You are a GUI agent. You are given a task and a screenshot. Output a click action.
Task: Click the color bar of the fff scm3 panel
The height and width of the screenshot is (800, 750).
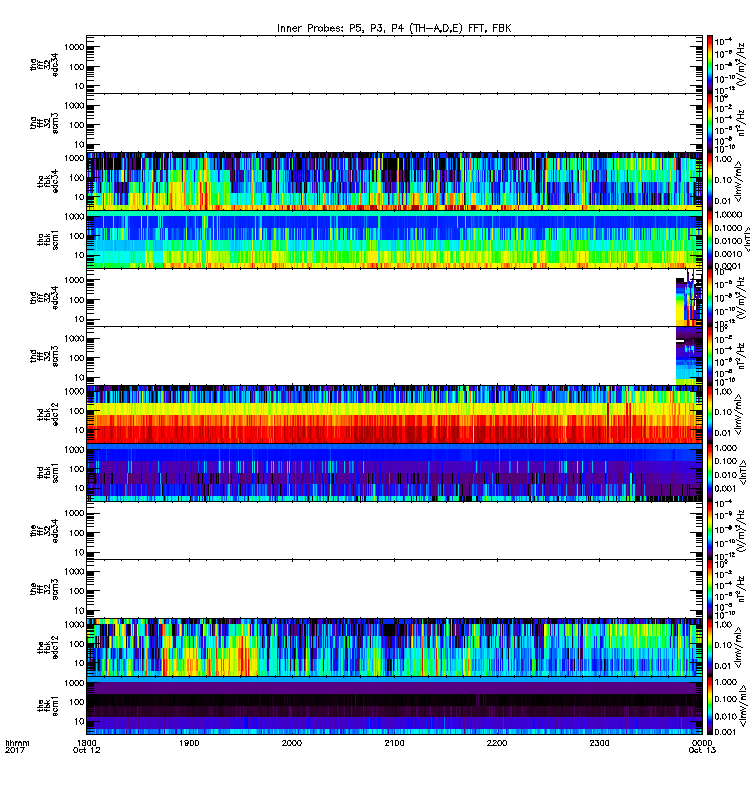709,589
